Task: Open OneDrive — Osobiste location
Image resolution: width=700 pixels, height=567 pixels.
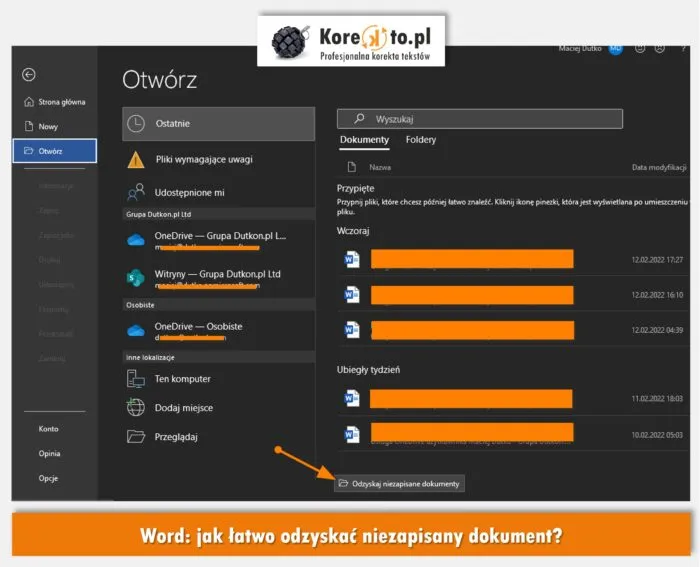Action: tap(219, 331)
